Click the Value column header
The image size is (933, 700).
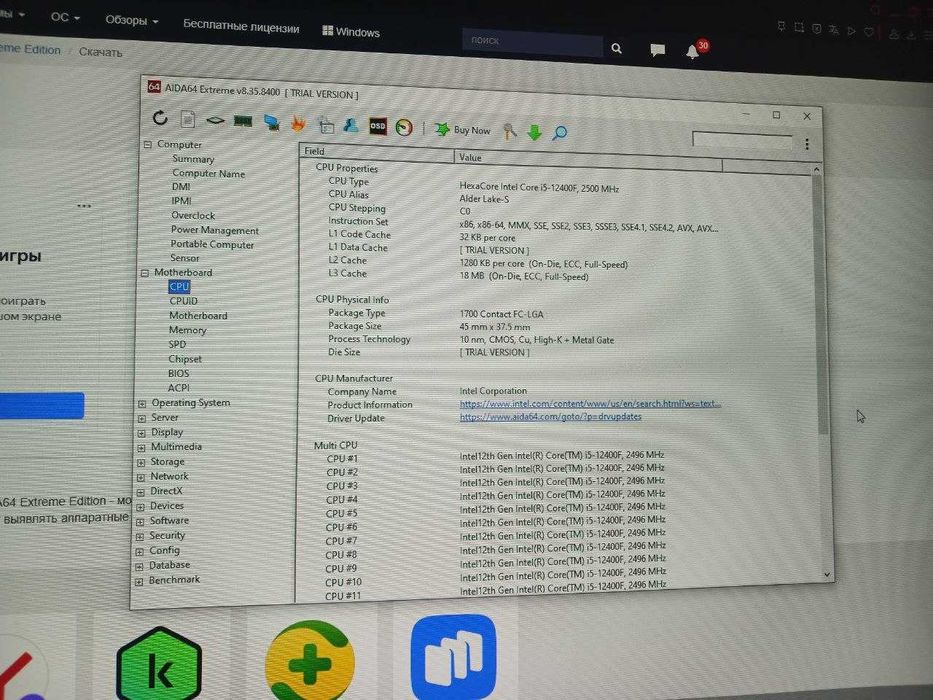tap(588, 160)
